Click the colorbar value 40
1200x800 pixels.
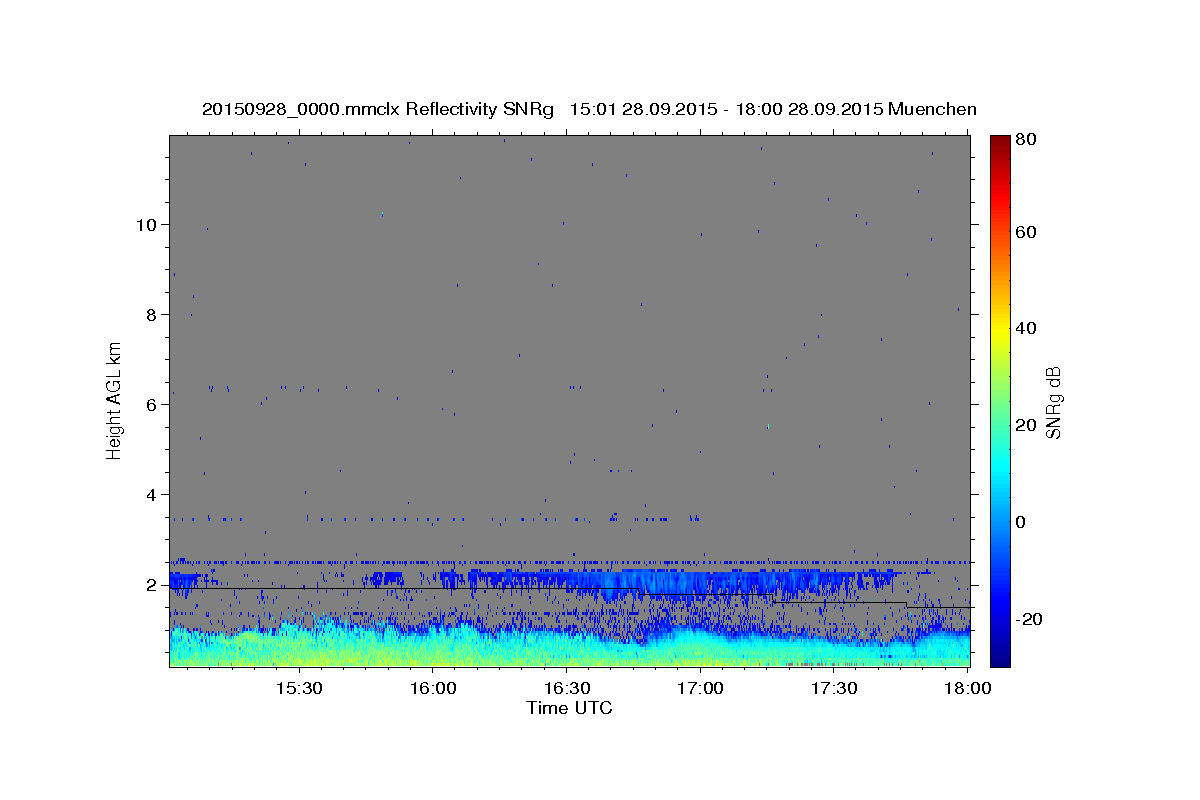tap(1027, 328)
